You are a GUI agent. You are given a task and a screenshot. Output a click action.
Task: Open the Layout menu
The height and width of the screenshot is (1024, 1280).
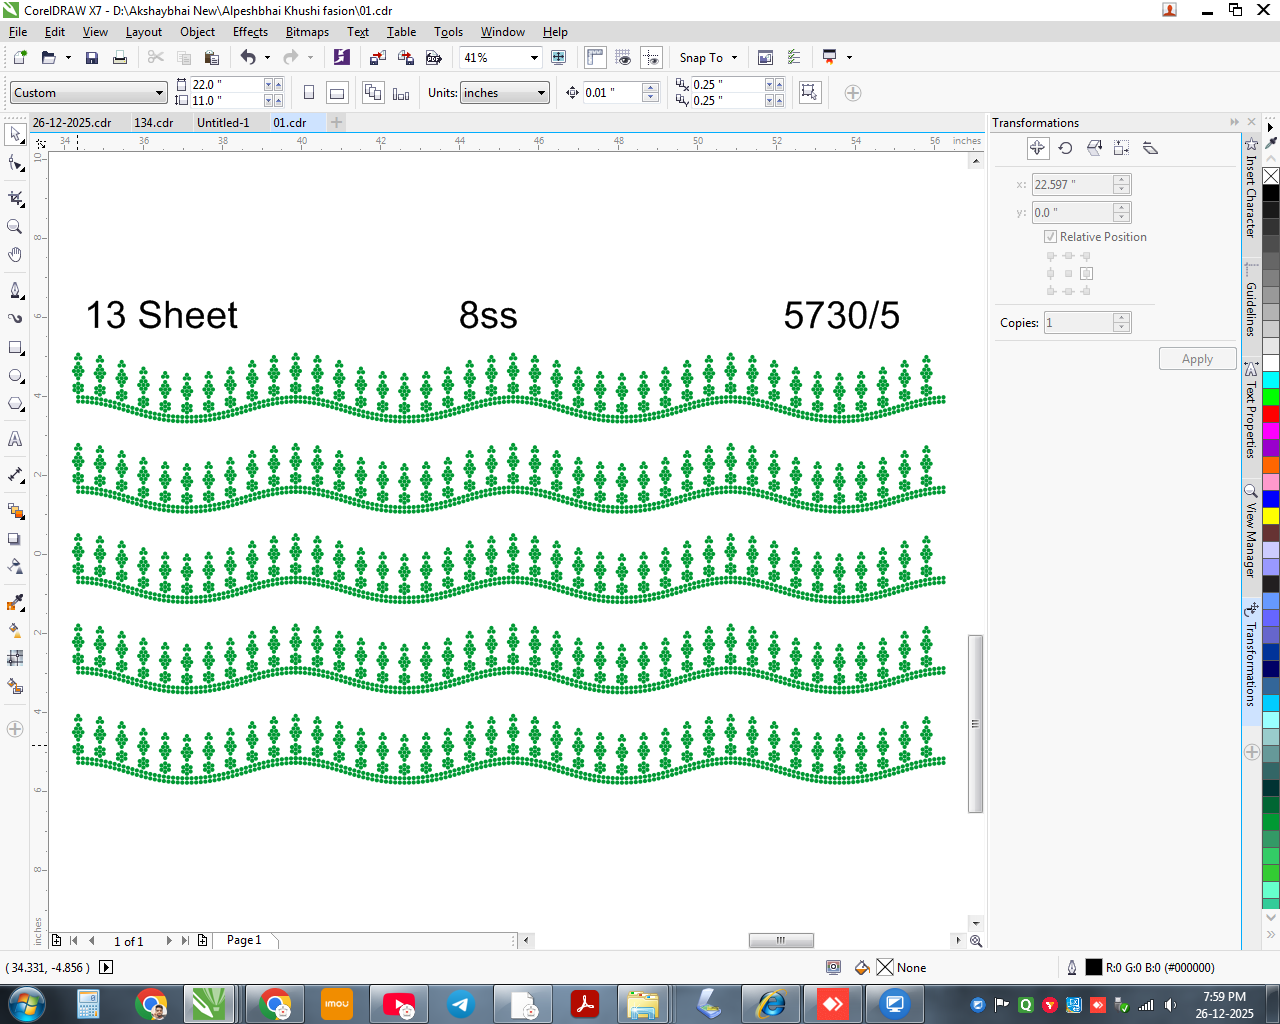143,32
